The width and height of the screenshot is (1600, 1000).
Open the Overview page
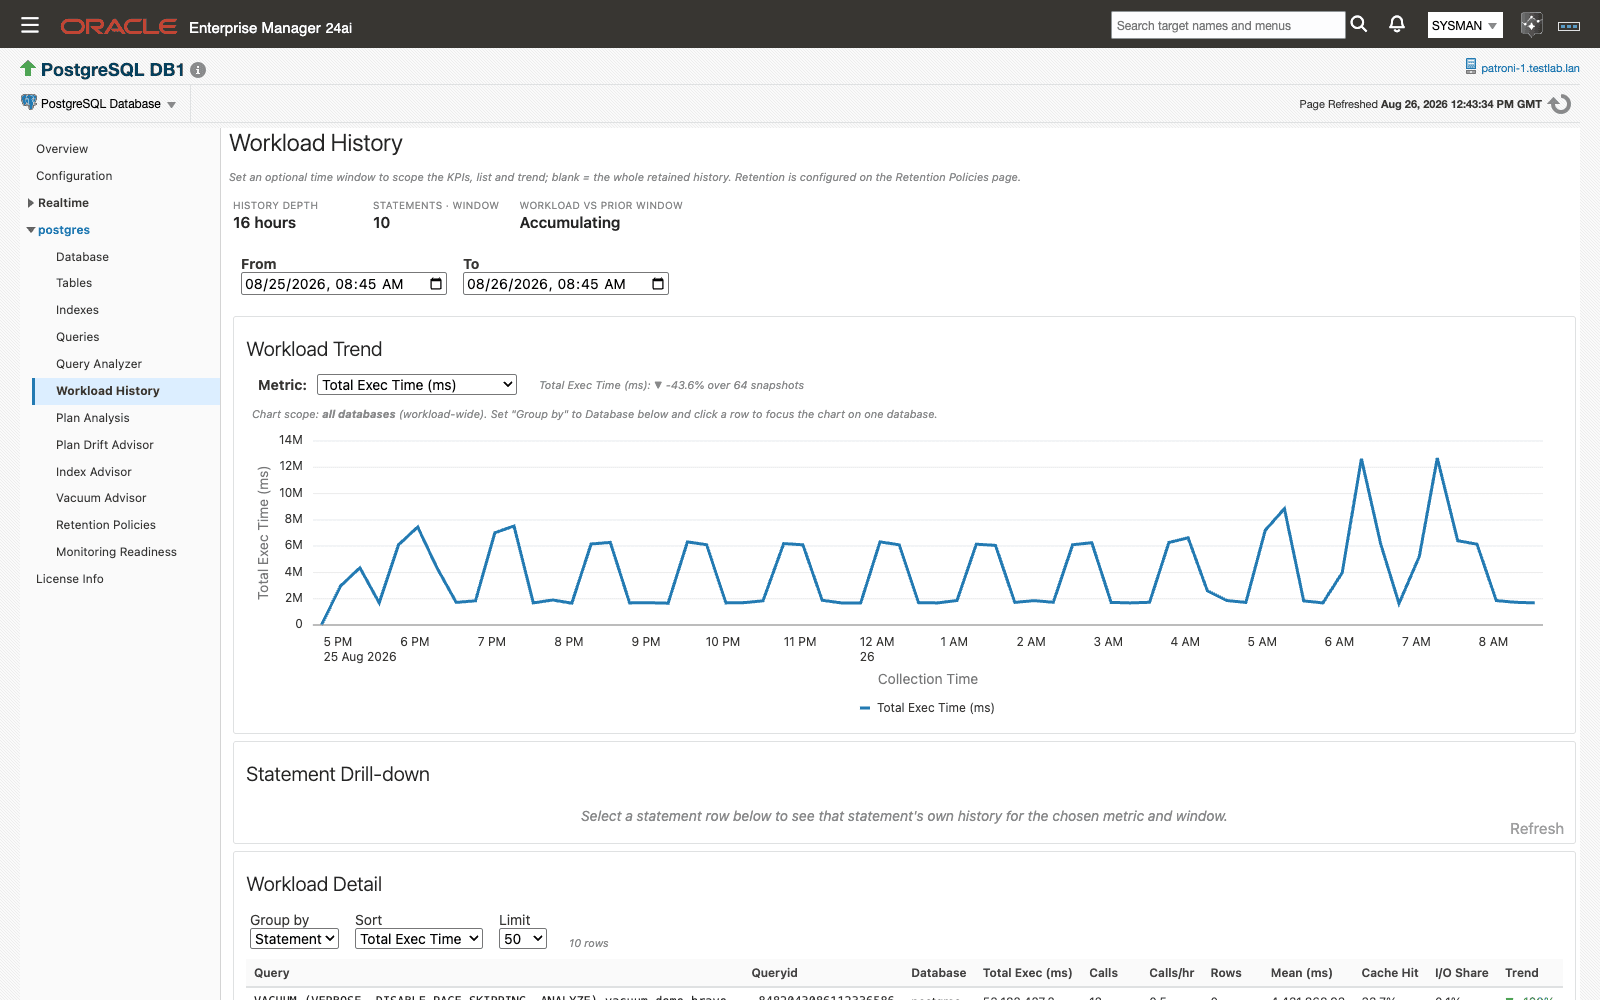(62, 149)
